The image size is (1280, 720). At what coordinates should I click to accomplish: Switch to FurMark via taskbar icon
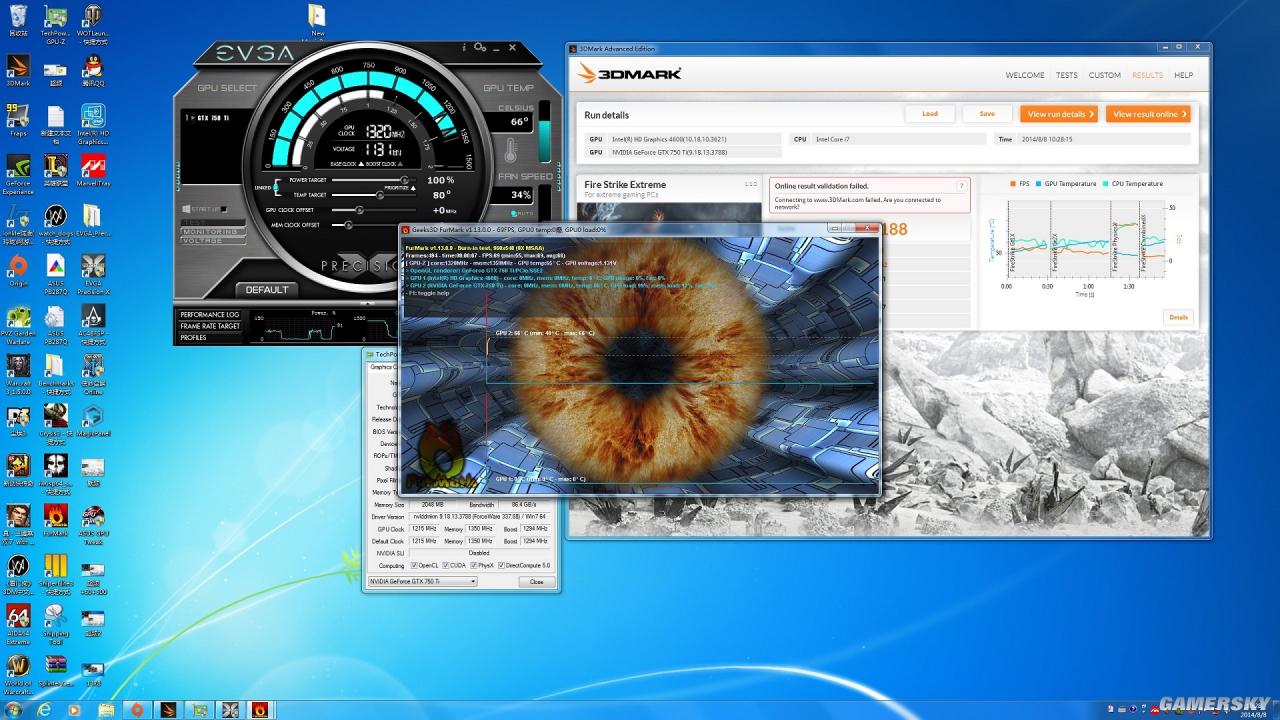click(x=259, y=709)
